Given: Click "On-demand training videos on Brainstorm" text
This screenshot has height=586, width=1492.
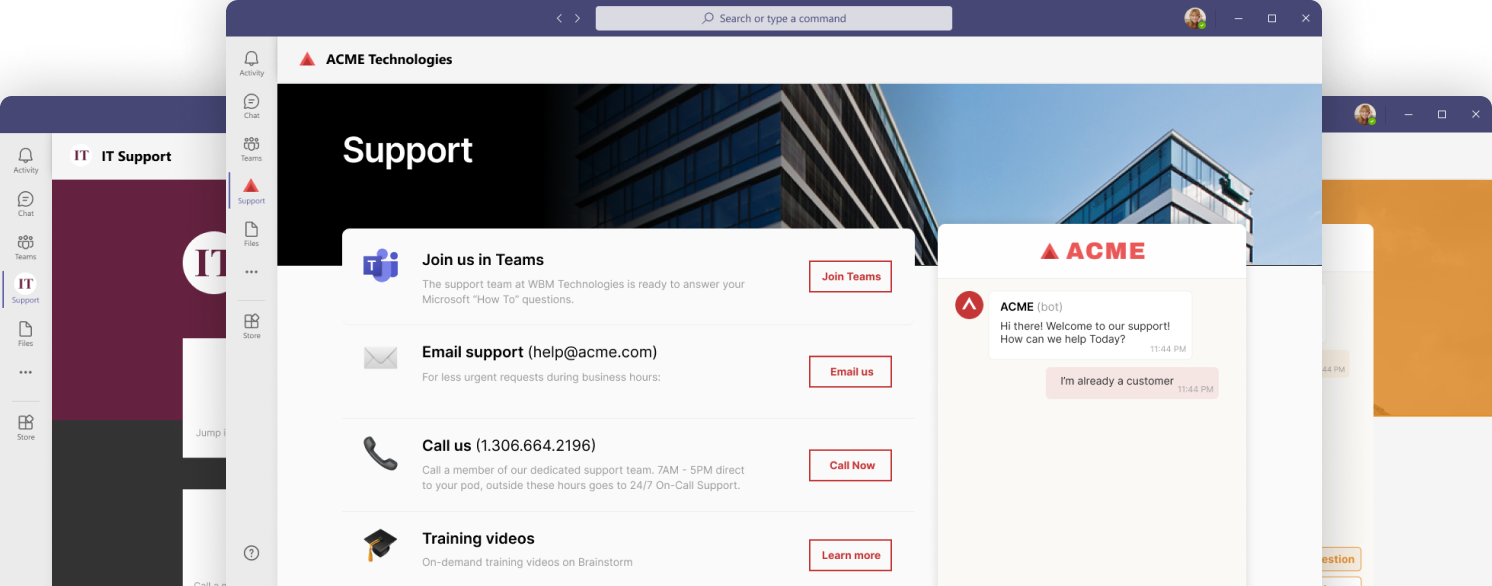Looking at the screenshot, I should 527,562.
